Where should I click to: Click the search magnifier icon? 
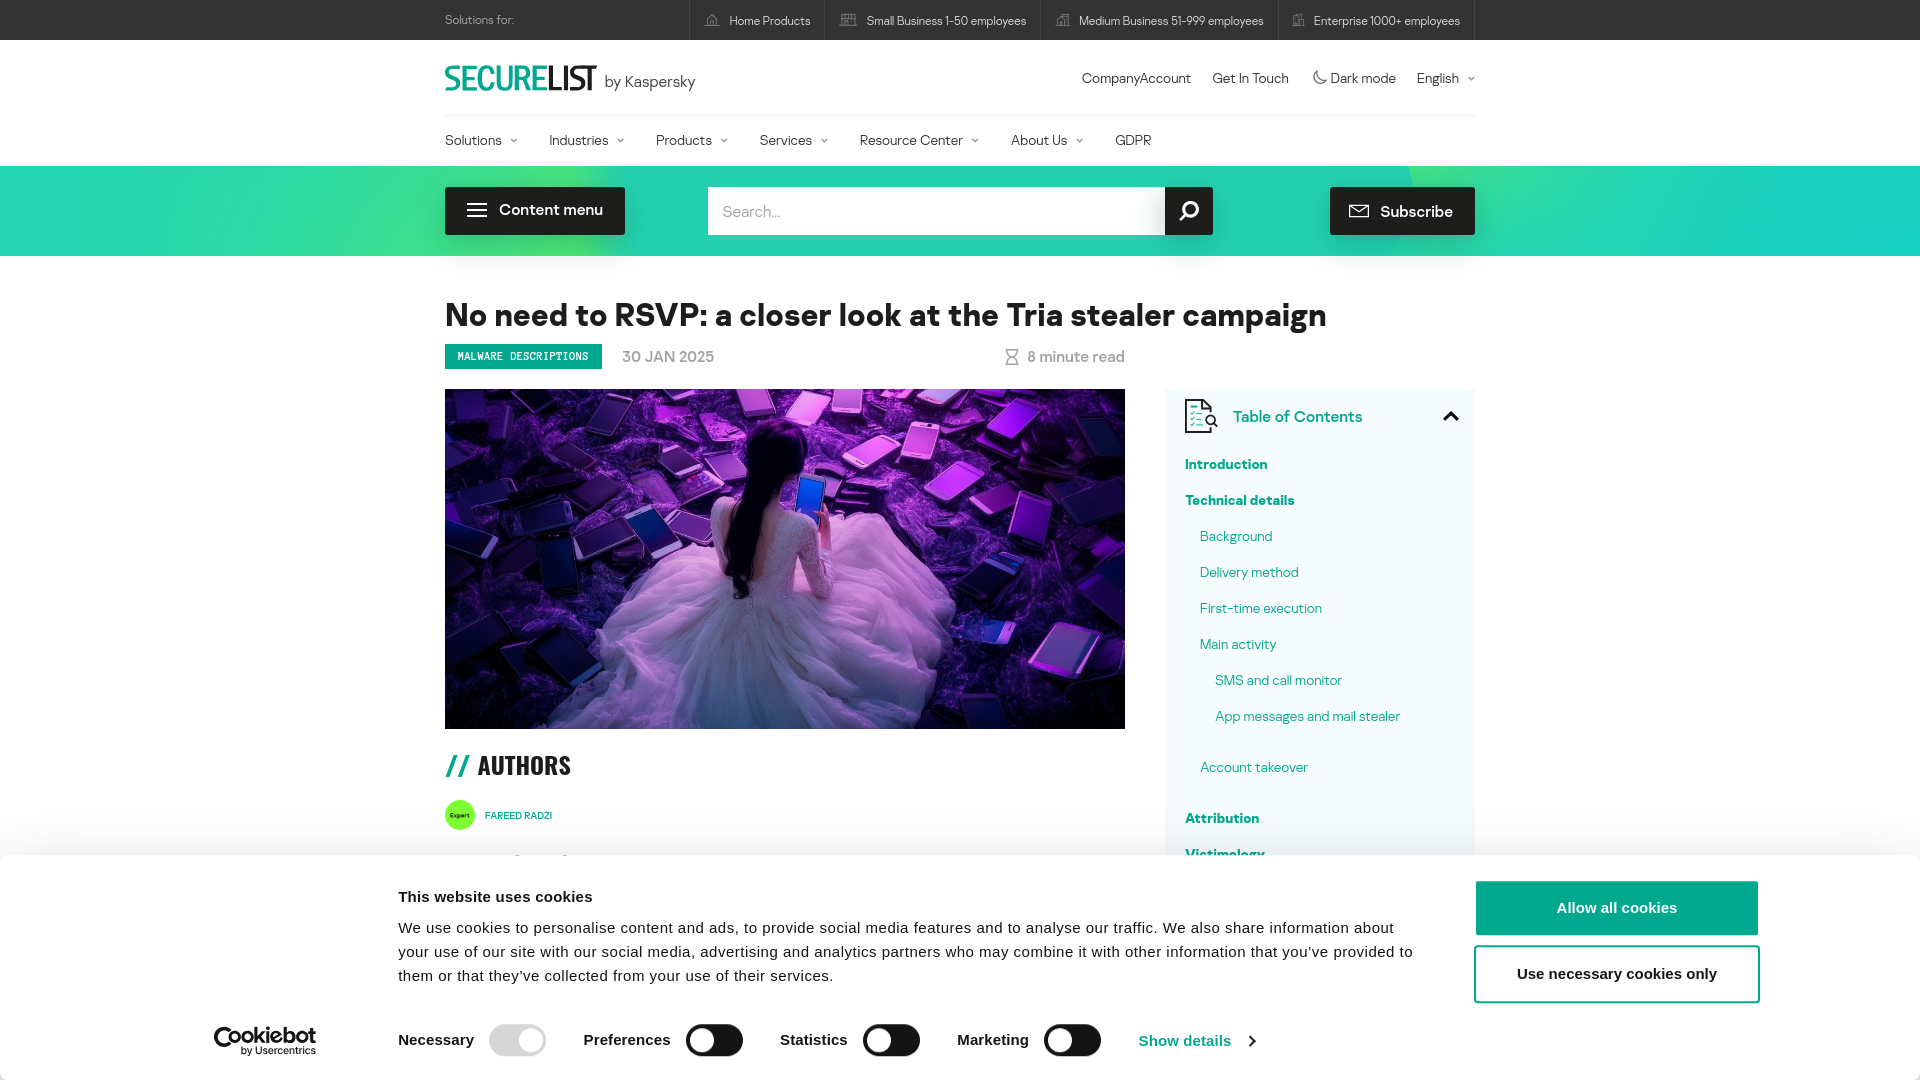(1188, 211)
